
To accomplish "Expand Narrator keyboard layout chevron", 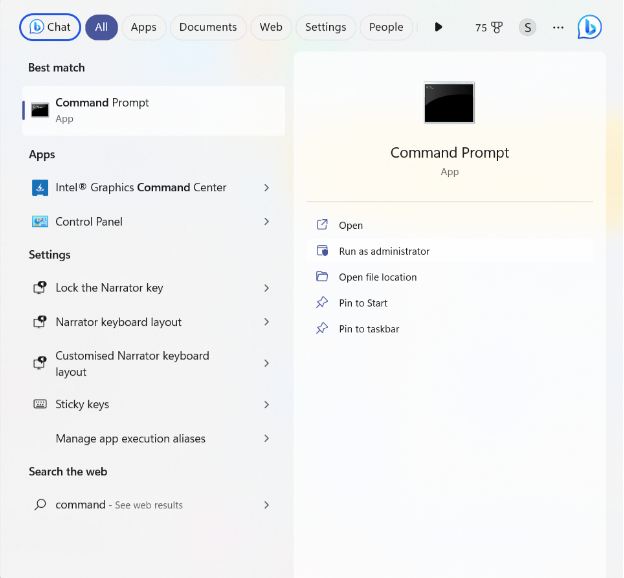I will pos(266,322).
